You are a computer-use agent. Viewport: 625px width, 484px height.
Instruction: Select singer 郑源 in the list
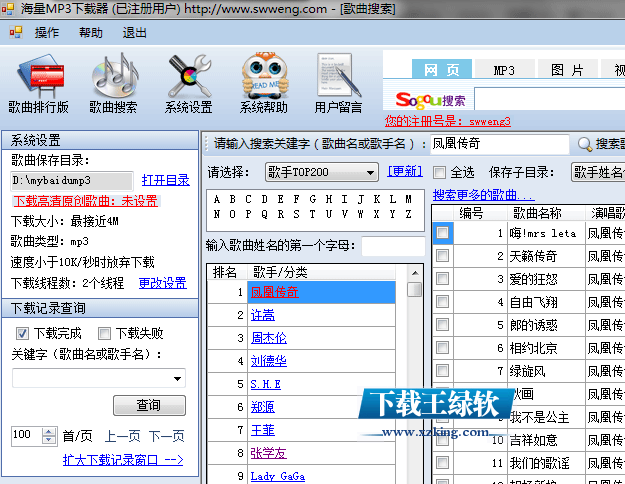tap(263, 407)
